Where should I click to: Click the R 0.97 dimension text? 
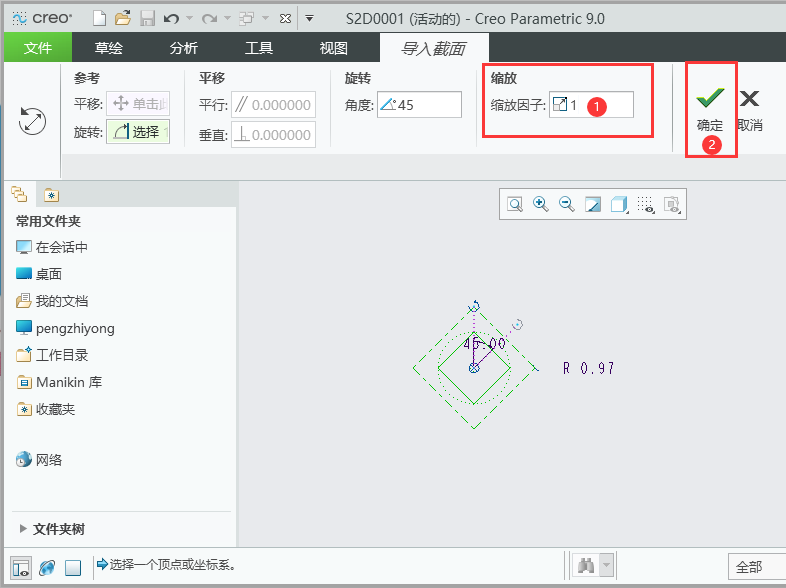(x=588, y=368)
